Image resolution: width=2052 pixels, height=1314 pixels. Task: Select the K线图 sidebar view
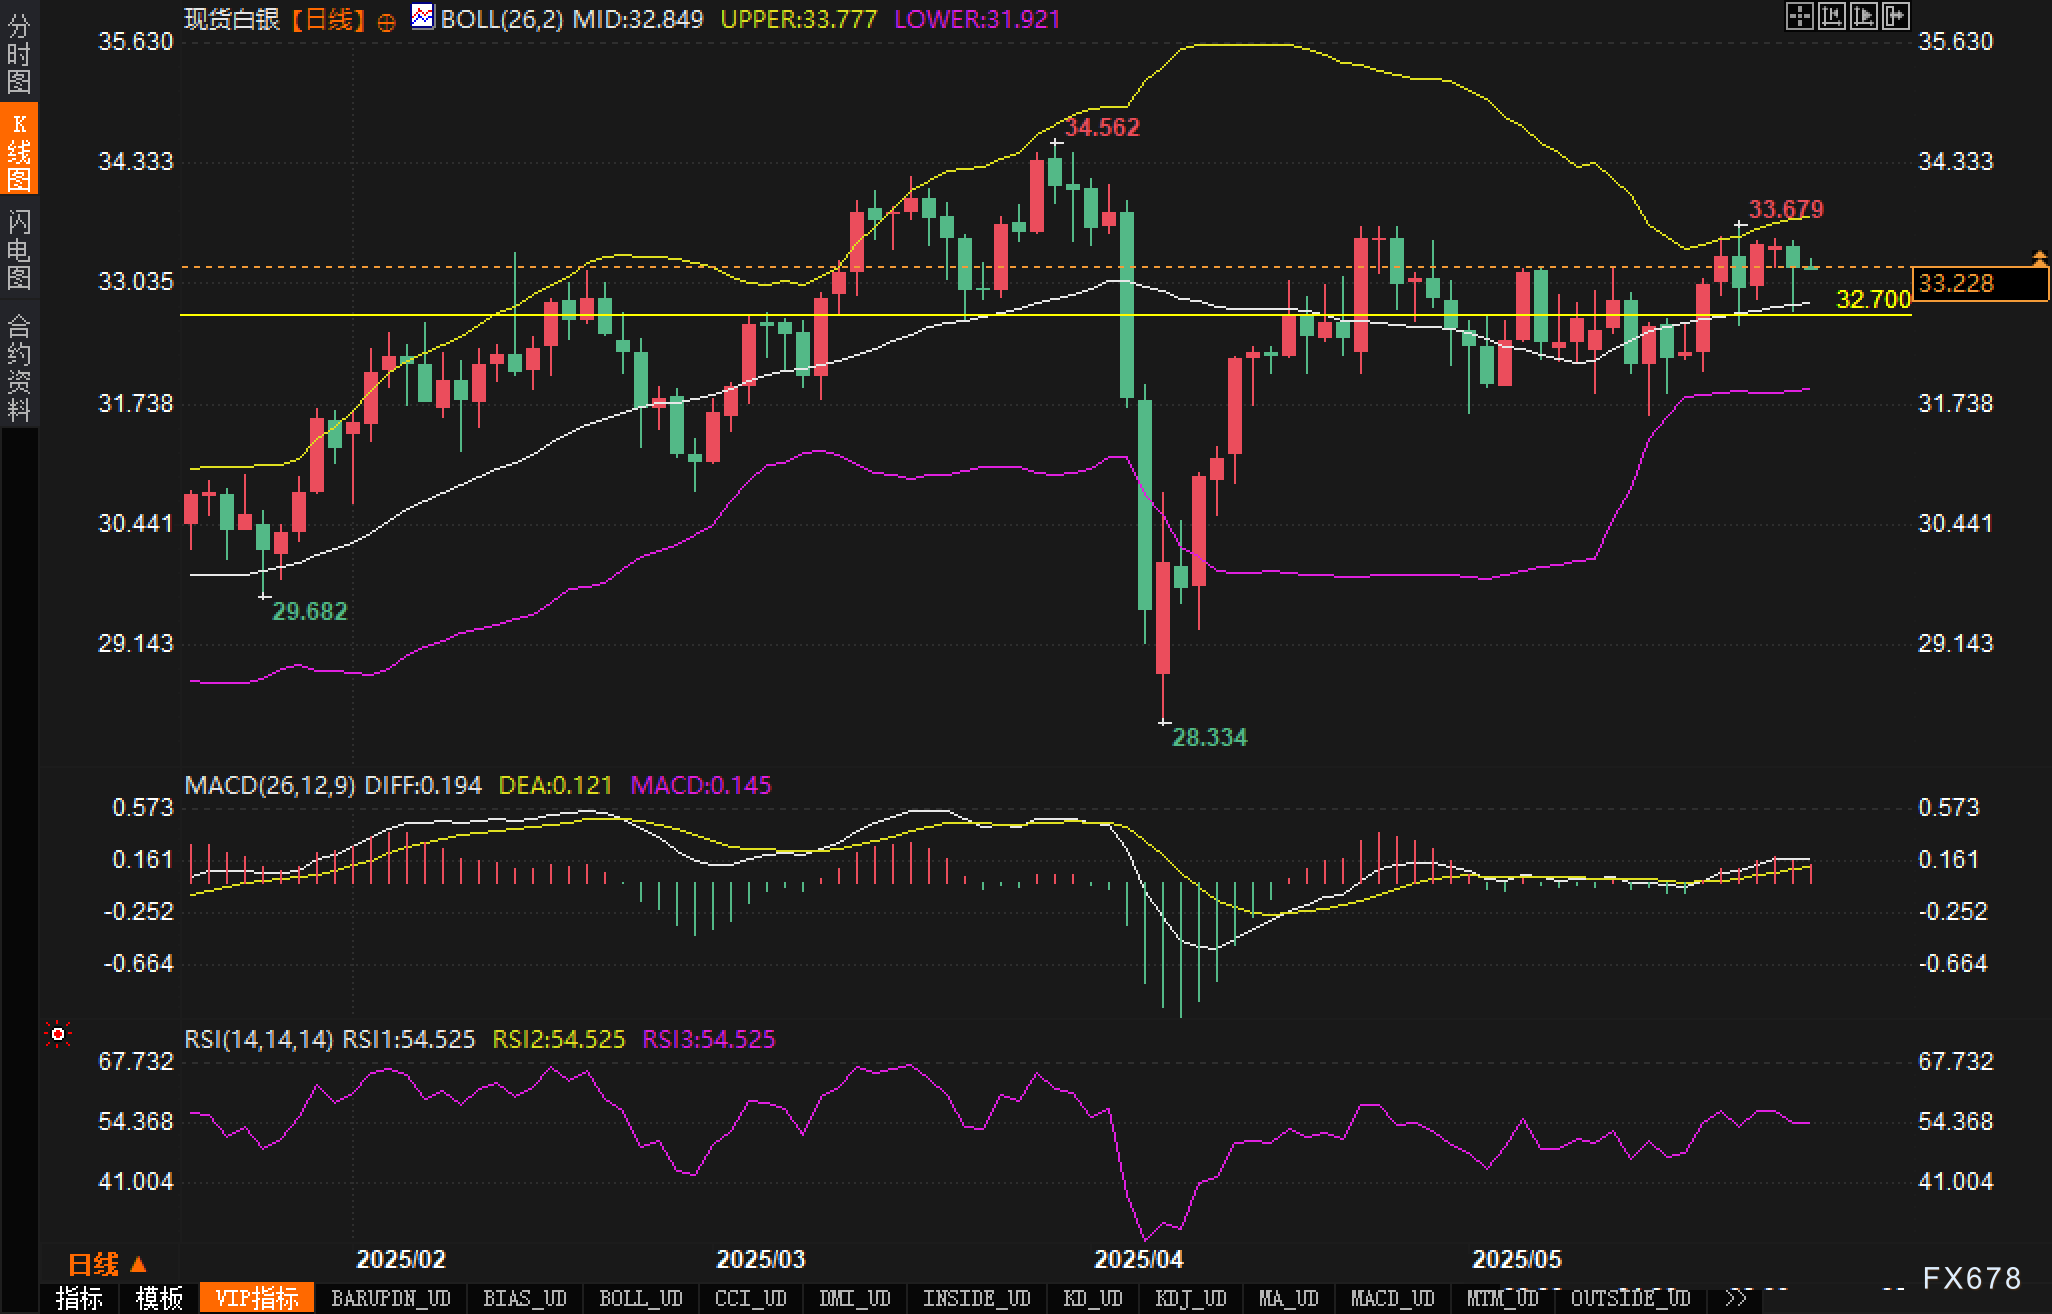point(19,151)
